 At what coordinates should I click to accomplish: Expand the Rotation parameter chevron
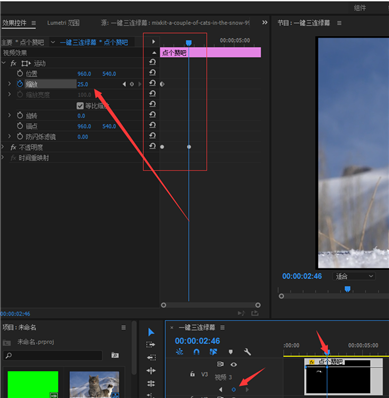tap(9, 115)
